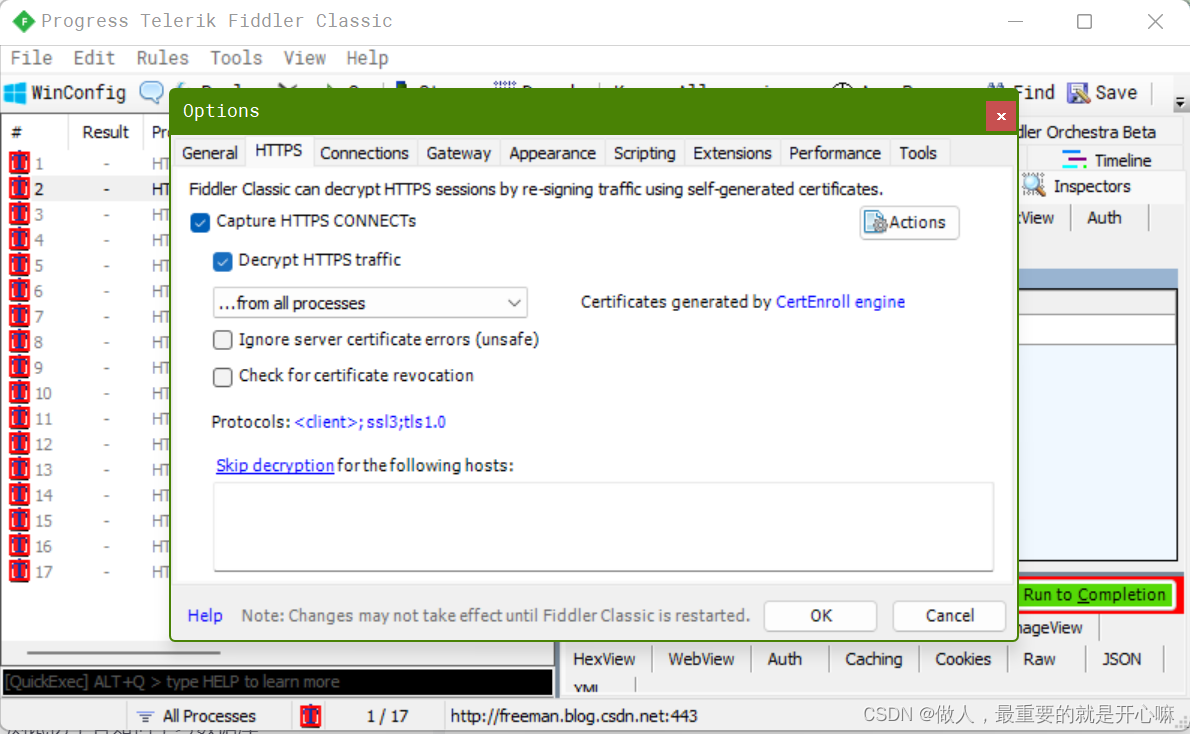Confirm options with OK

pos(820,616)
